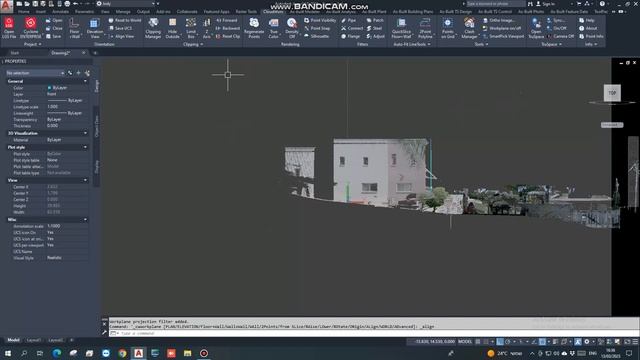Click the ByLayer color swatch in Properties

click(49, 88)
